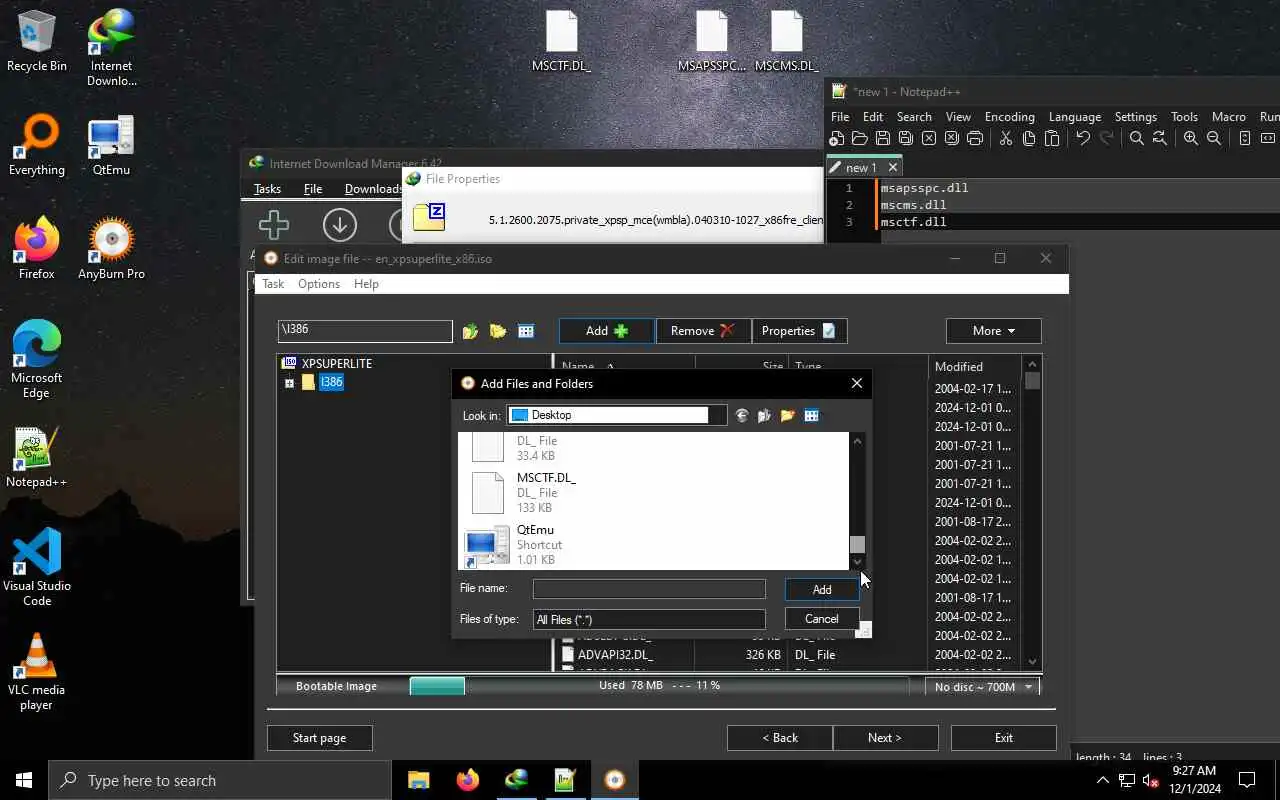Click the plus icon in Internet Download Manager
The image size is (1280, 800).
(274, 225)
